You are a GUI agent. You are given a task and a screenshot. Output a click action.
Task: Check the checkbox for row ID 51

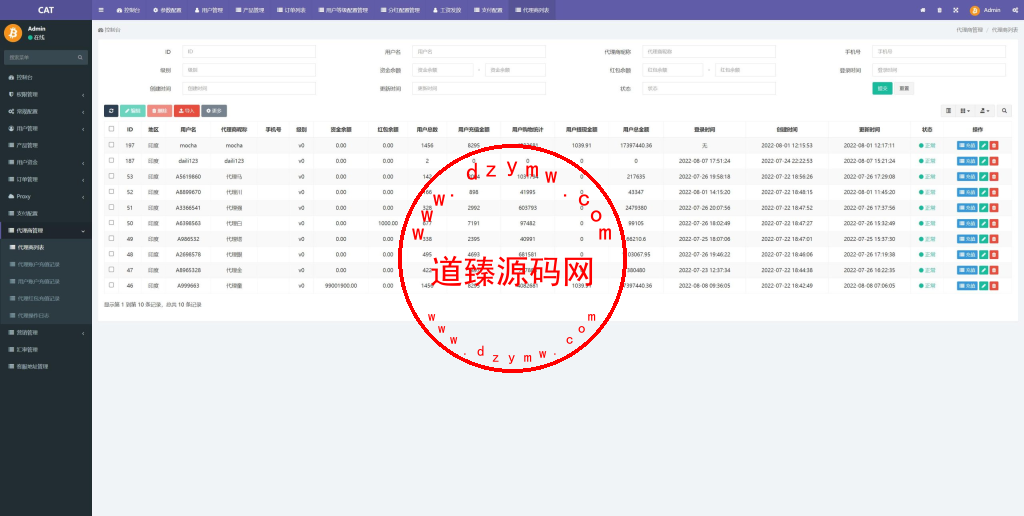[x=111, y=208]
